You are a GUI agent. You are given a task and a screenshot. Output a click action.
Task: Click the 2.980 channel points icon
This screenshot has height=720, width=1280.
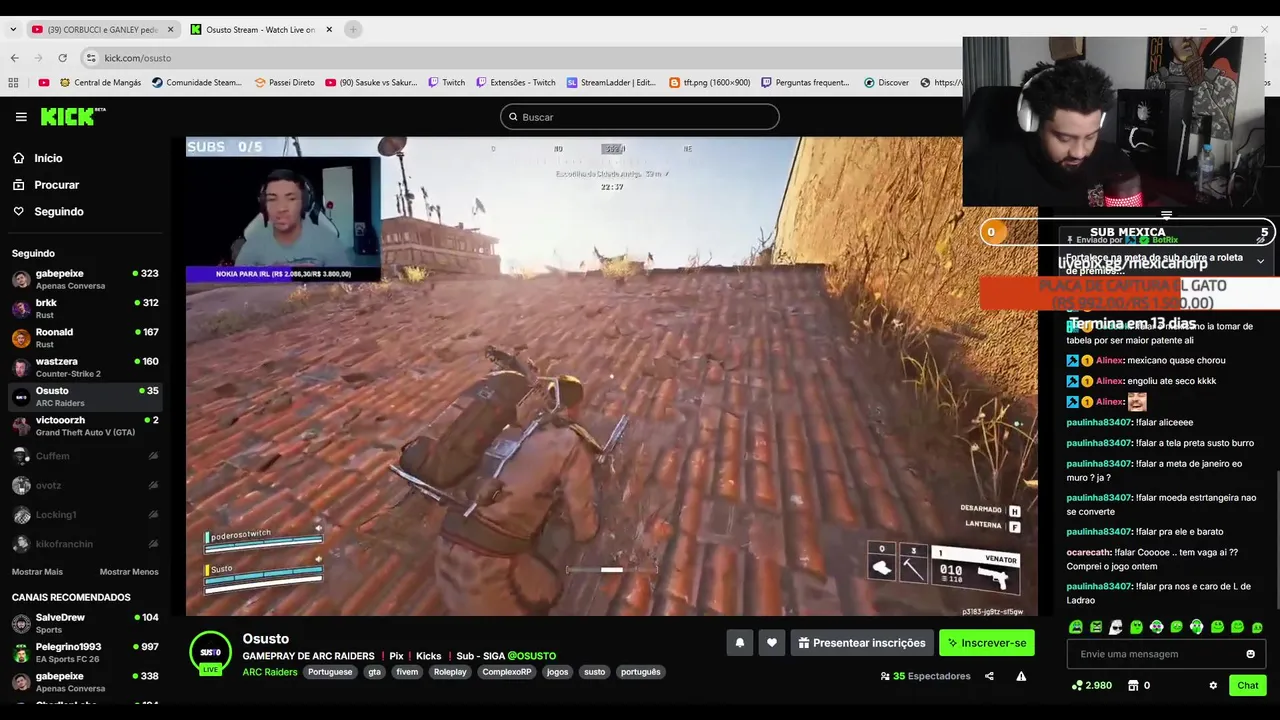point(1076,685)
